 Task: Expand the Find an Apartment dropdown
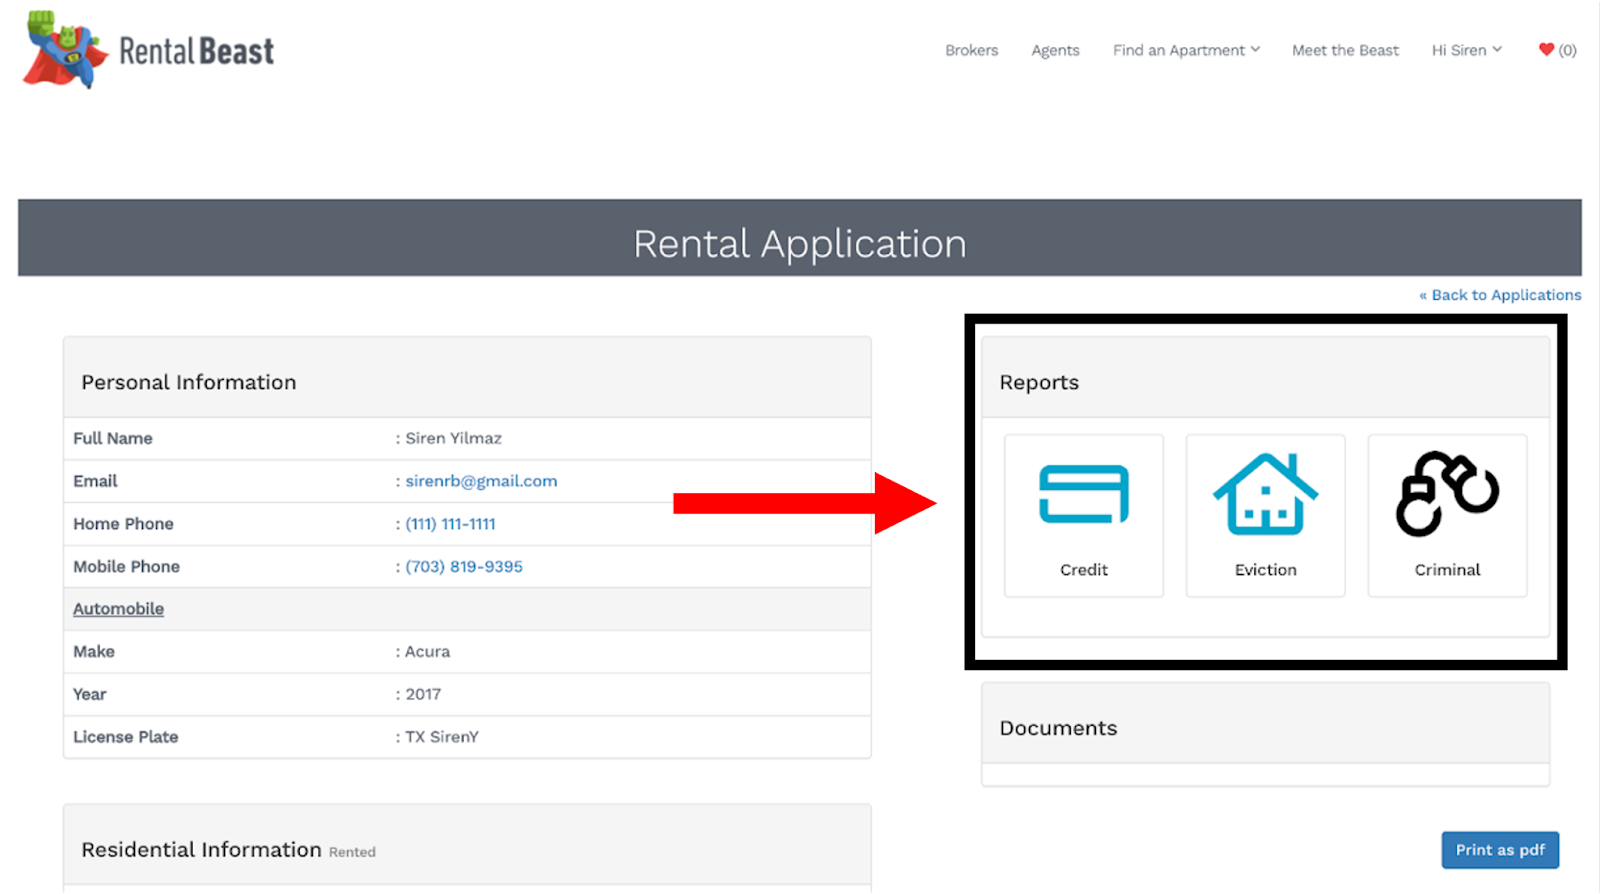coord(1186,50)
